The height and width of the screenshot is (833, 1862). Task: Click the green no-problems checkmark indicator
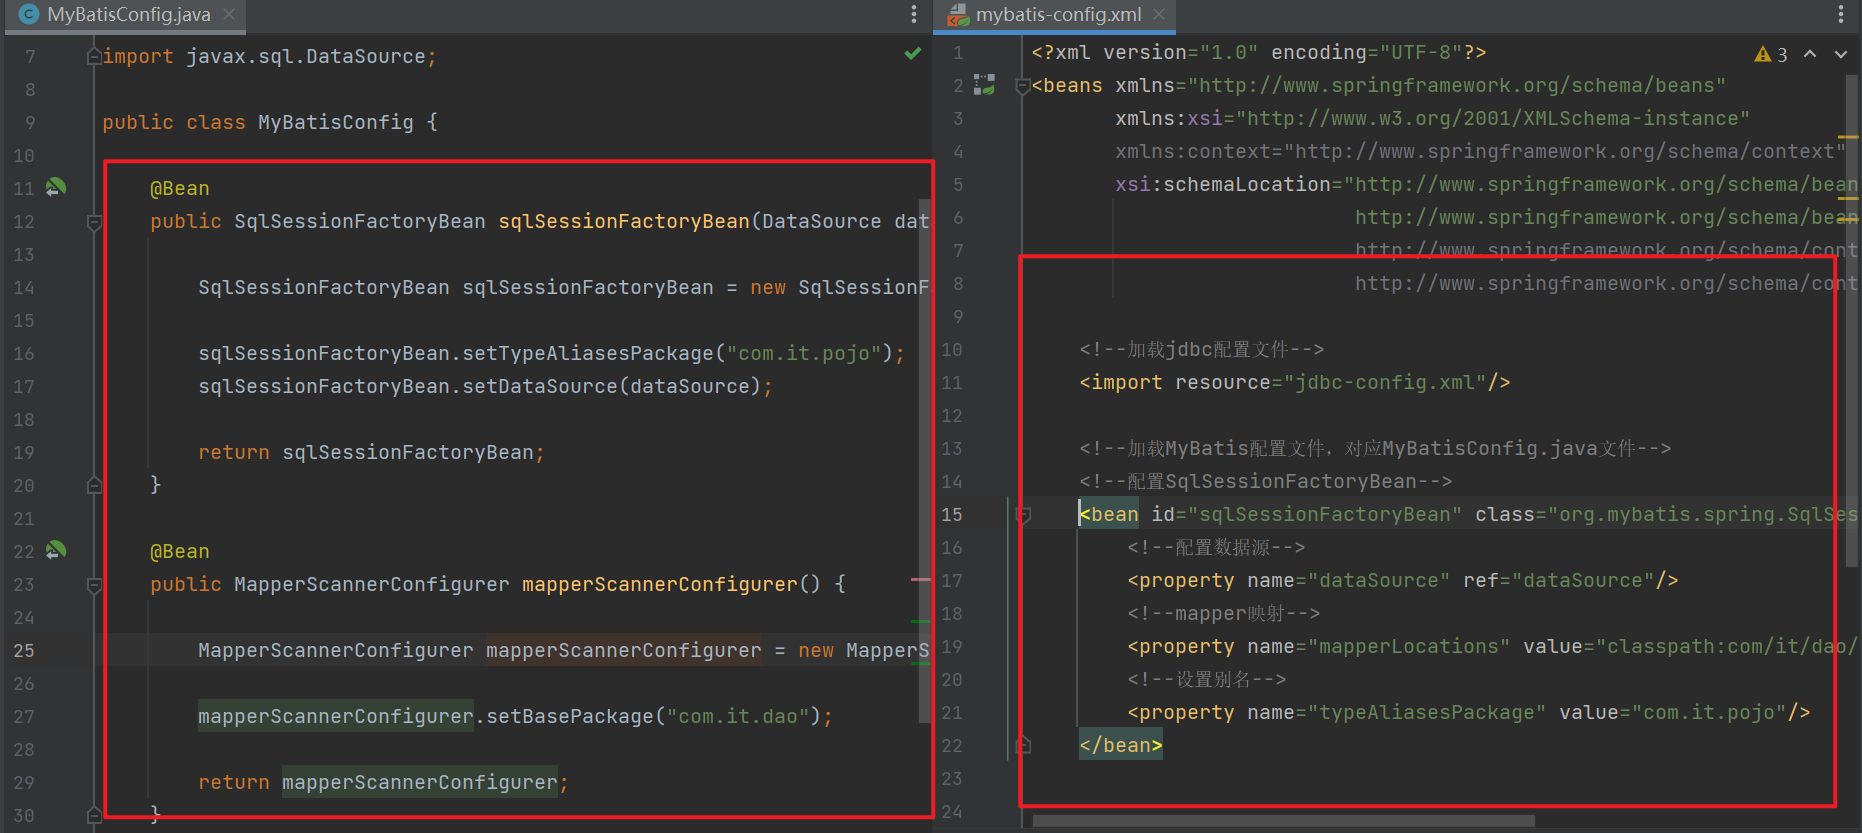point(912,54)
